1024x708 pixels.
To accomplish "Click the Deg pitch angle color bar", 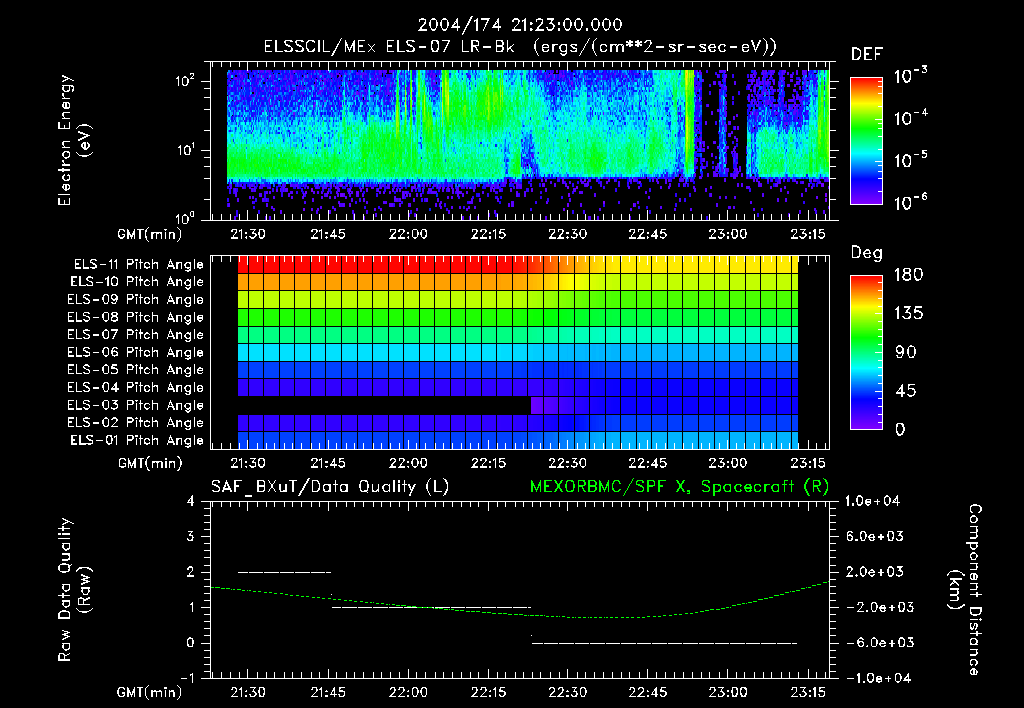I will [866, 352].
